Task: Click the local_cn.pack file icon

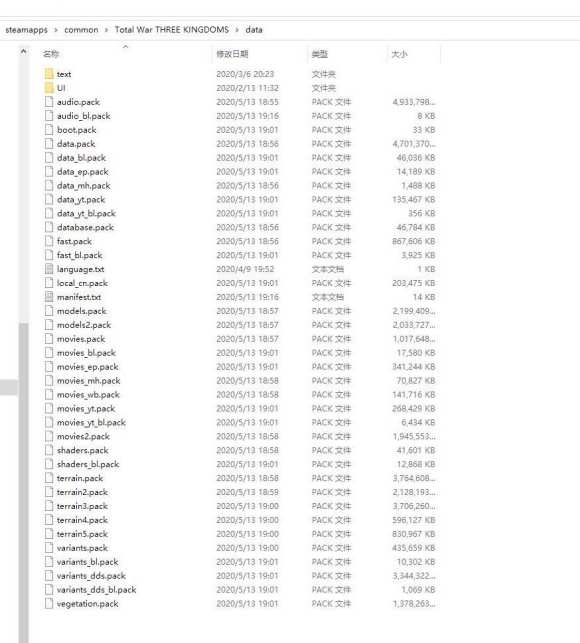Action: click(x=49, y=283)
